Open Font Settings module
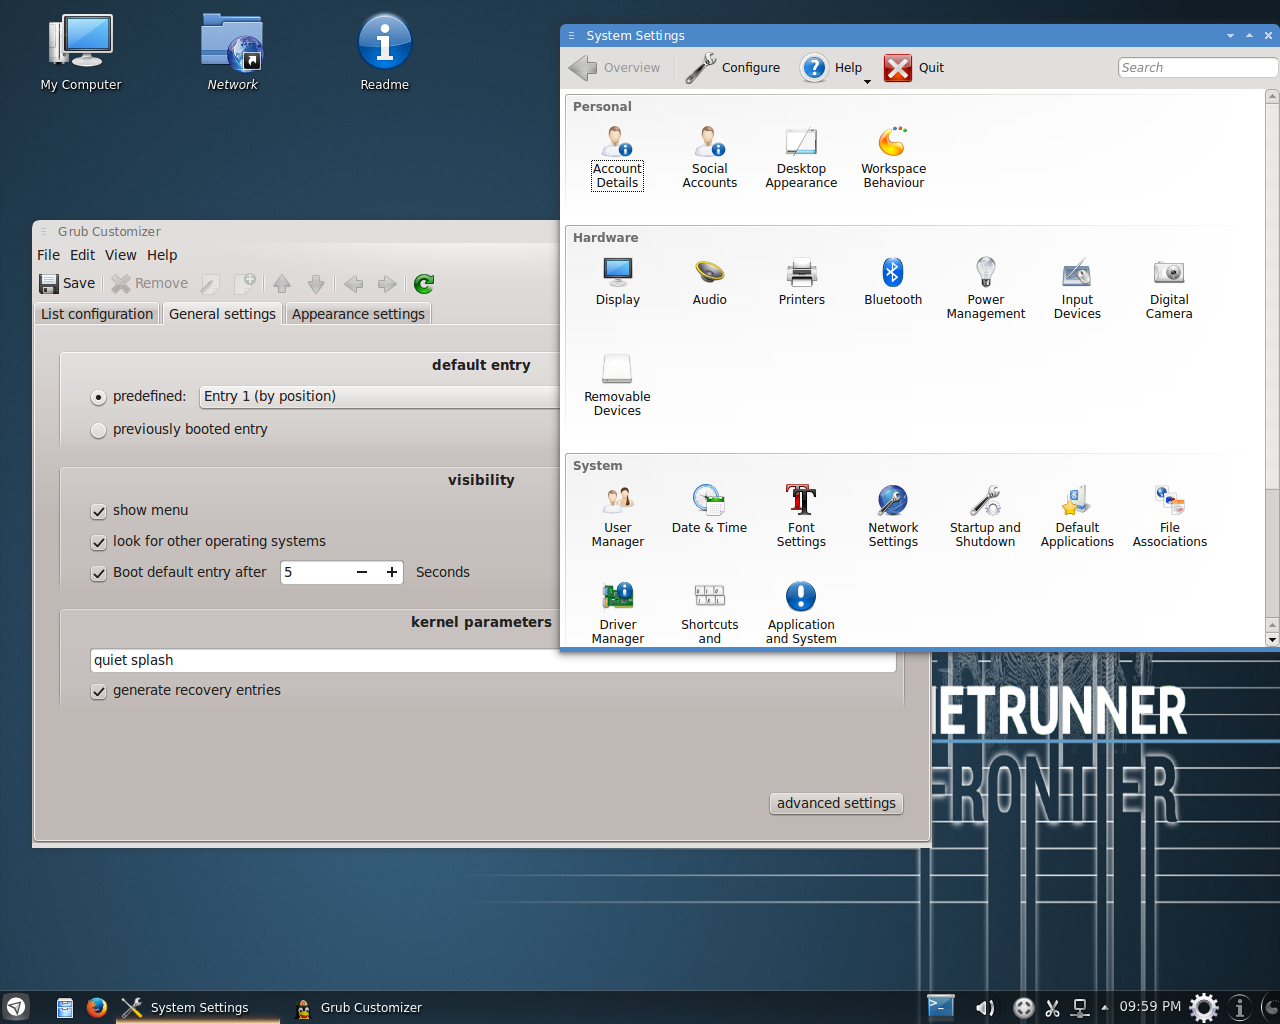Screen dimensions: 1280x1024 click(x=801, y=517)
